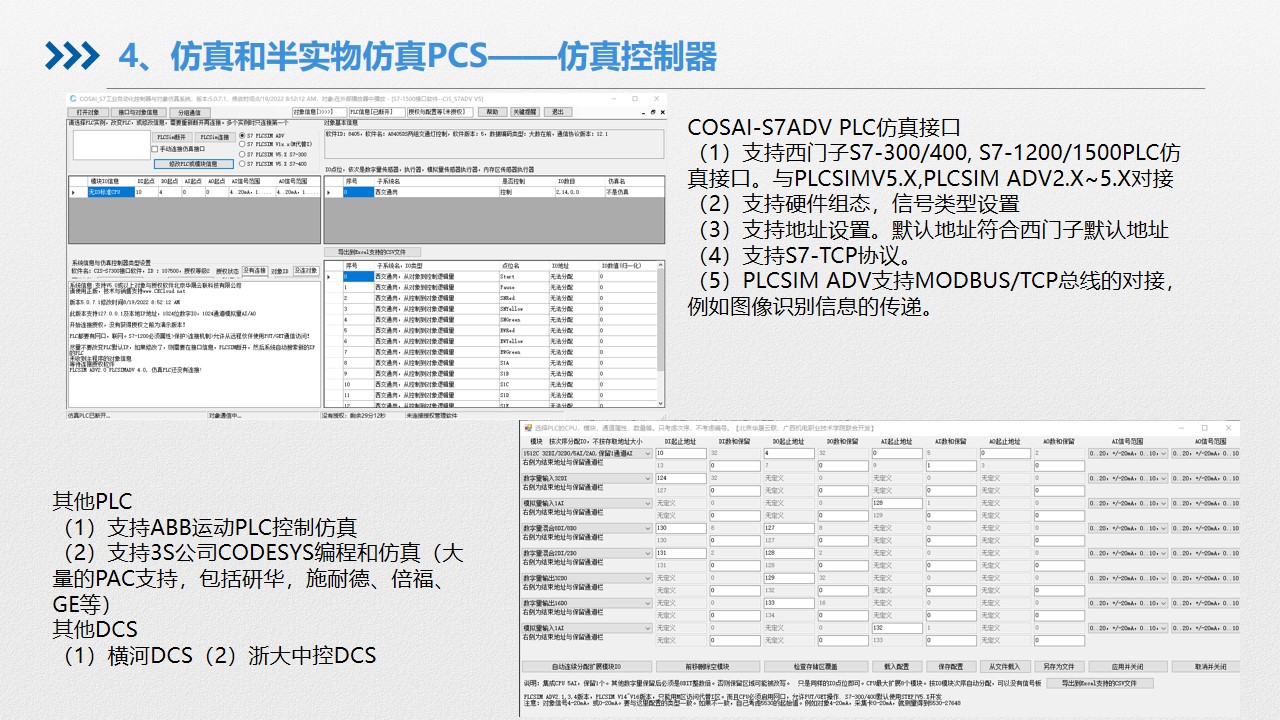1280x720 pixels.
Task: Click 导出到Excel支持的CSV文件 in COSAI window
Action: (372, 252)
